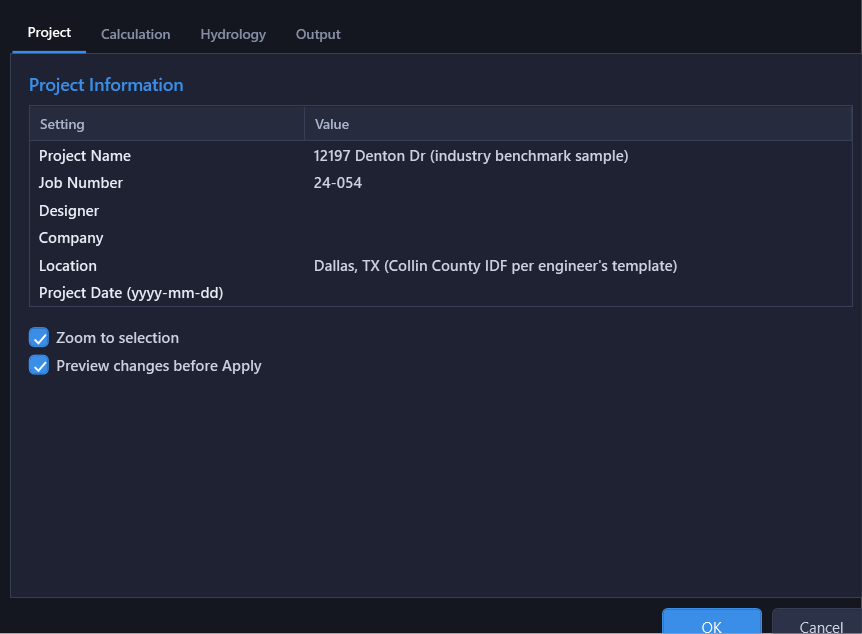862x634 pixels.
Task: Click the empty Designer value cell
Action: tap(578, 211)
